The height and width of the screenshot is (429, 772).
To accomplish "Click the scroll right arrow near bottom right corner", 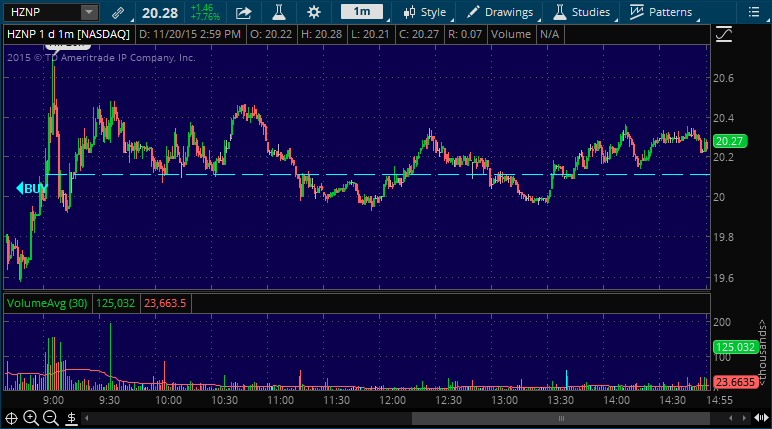I will [744, 418].
